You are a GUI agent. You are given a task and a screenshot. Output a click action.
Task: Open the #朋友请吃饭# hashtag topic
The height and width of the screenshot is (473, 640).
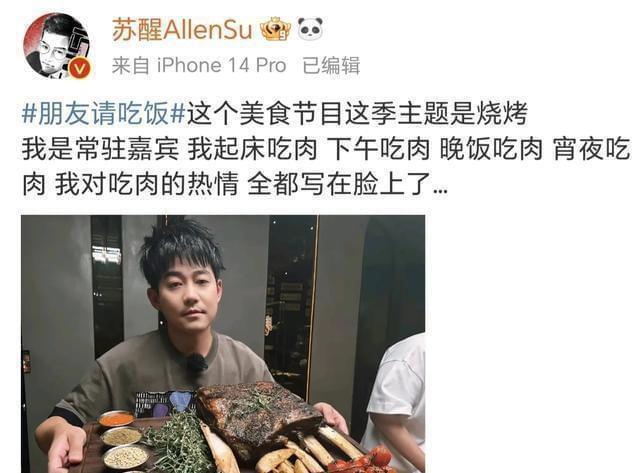(104, 113)
